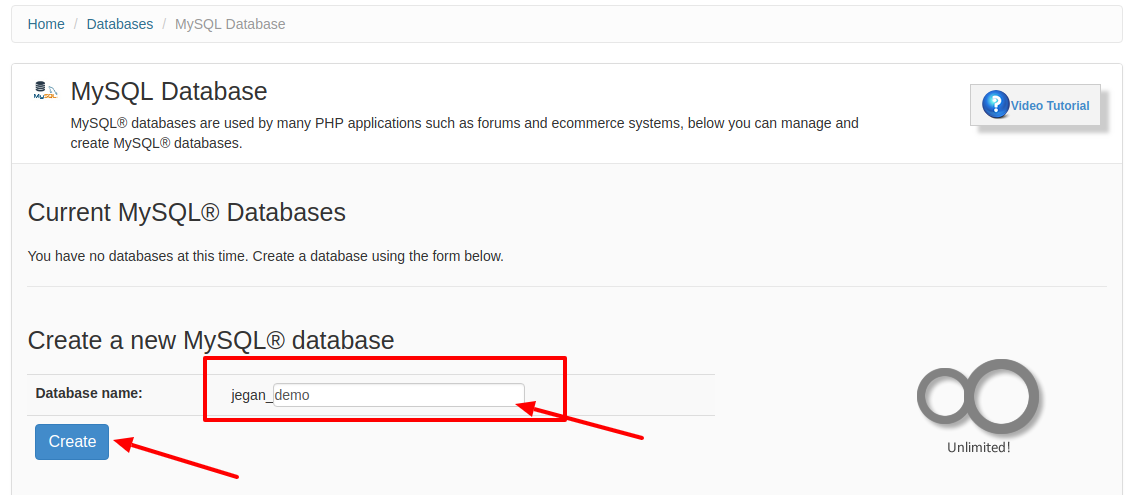Click the 'MySQL Database' page title
Screen dimensions: 1138x495
point(169,91)
